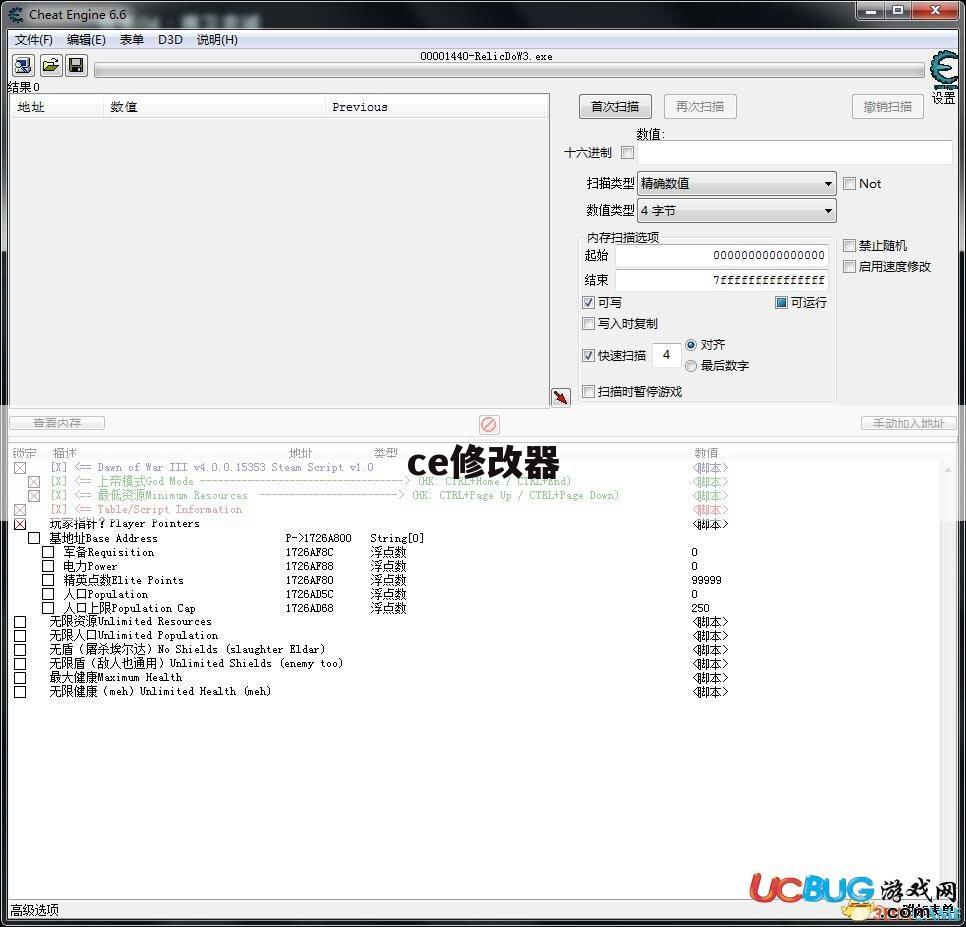The width and height of the screenshot is (966, 927).
Task: Open the process selector icon
Action: (x=23, y=65)
